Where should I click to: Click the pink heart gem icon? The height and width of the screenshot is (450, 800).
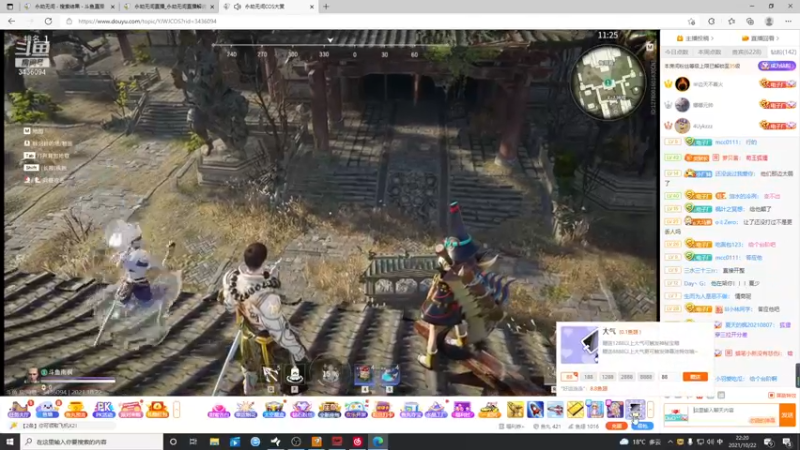tap(218, 409)
